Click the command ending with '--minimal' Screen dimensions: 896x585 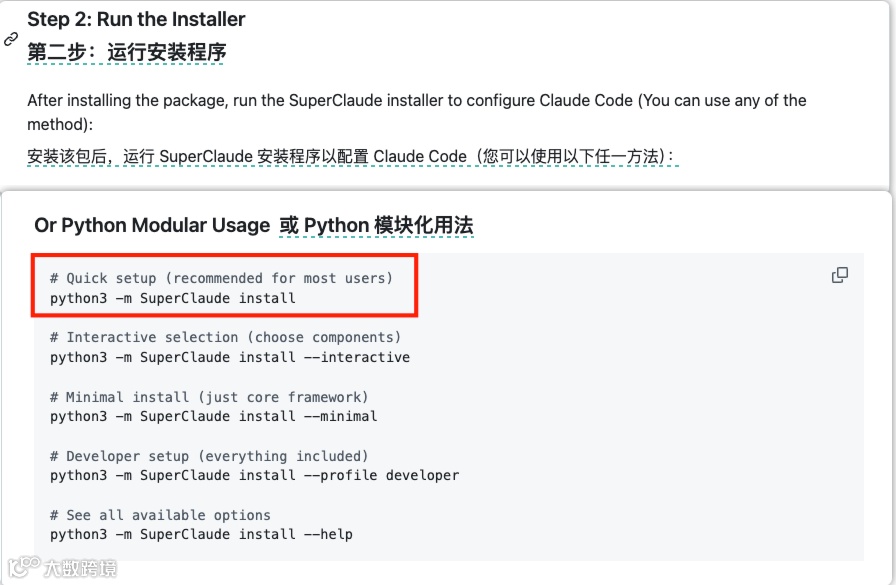click(214, 416)
